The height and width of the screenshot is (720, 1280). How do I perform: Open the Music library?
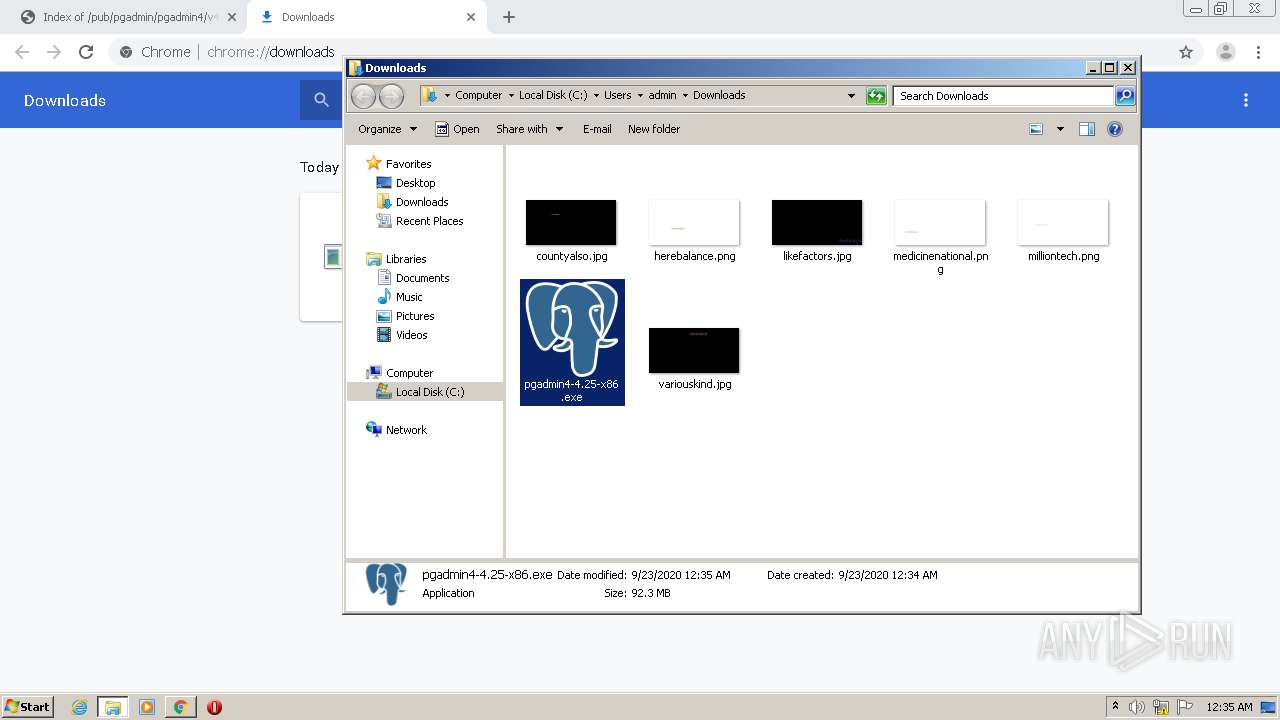(x=408, y=297)
